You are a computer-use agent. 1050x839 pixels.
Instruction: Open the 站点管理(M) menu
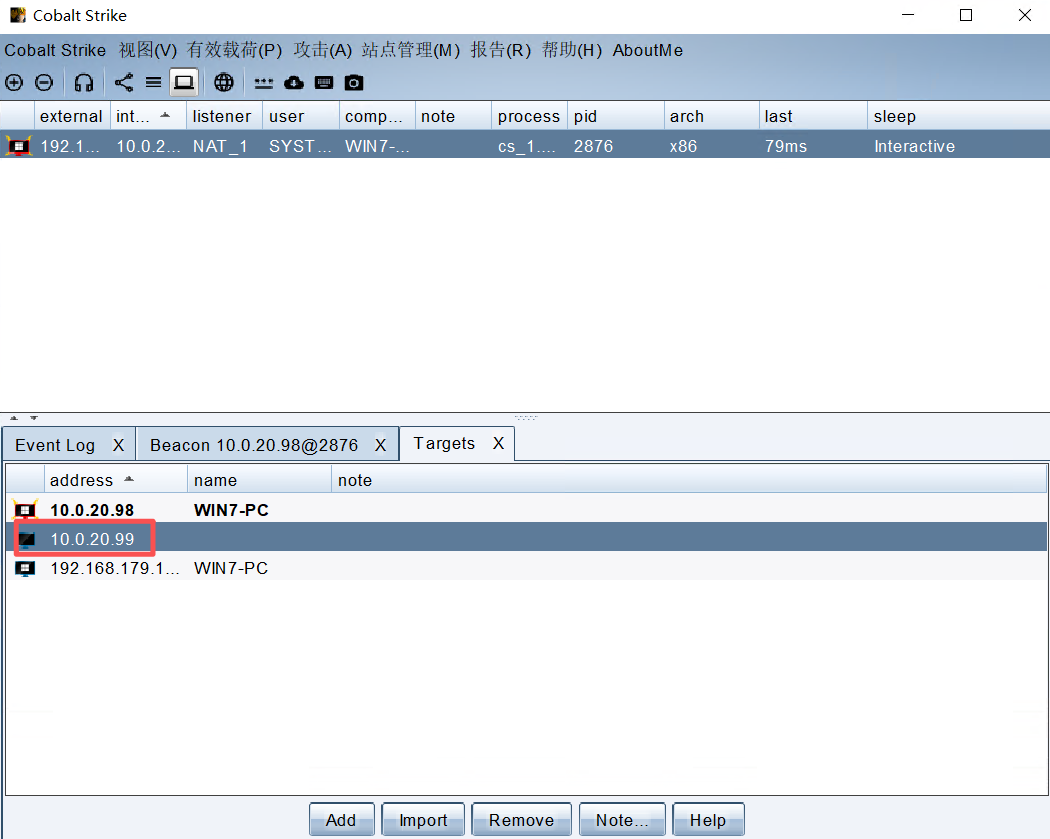[411, 50]
